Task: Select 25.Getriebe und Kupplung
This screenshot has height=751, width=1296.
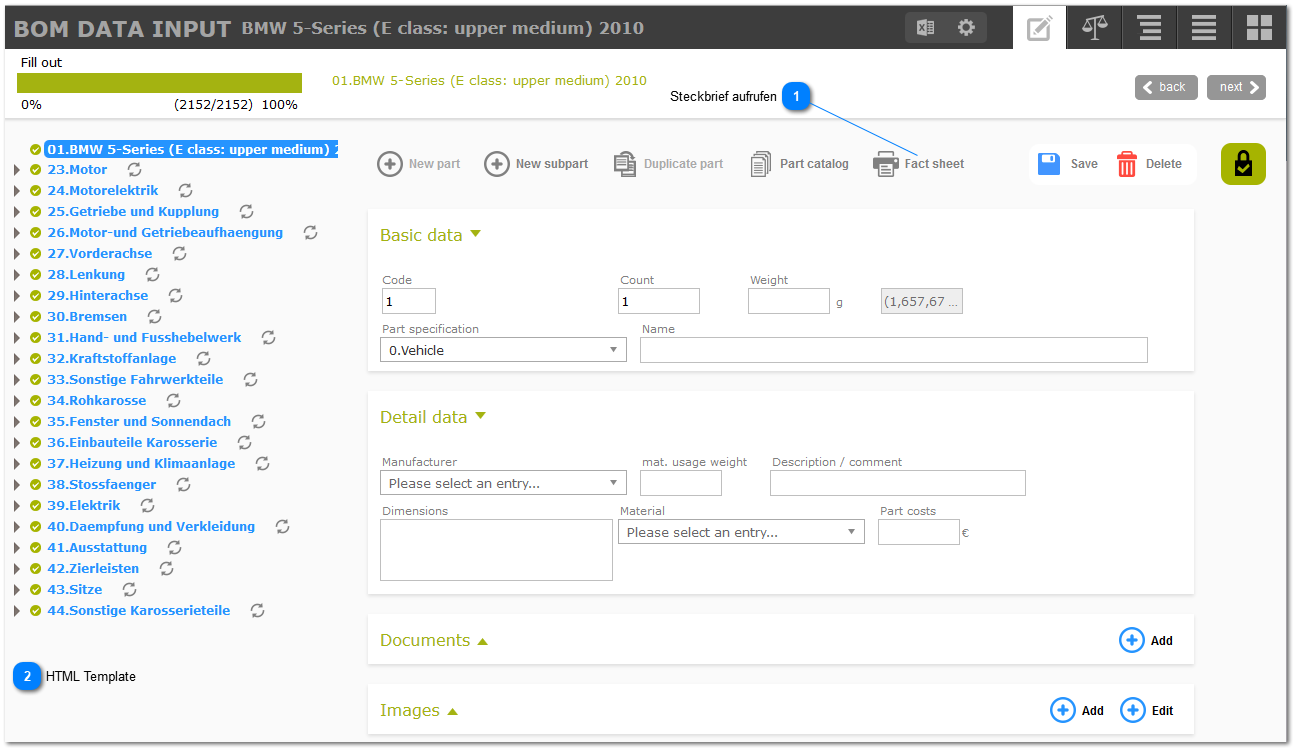Action: [133, 212]
